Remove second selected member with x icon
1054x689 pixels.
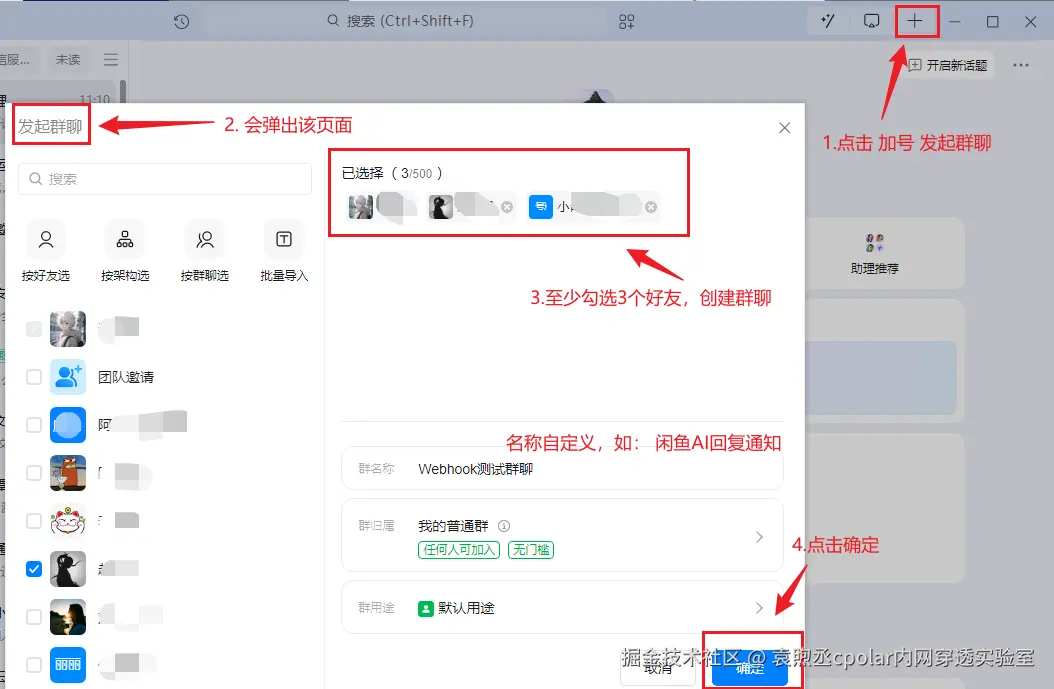click(507, 207)
